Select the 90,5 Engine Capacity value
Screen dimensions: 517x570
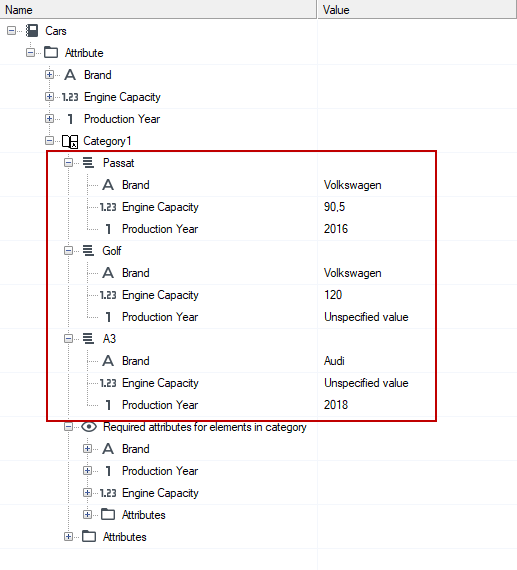(x=334, y=207)
